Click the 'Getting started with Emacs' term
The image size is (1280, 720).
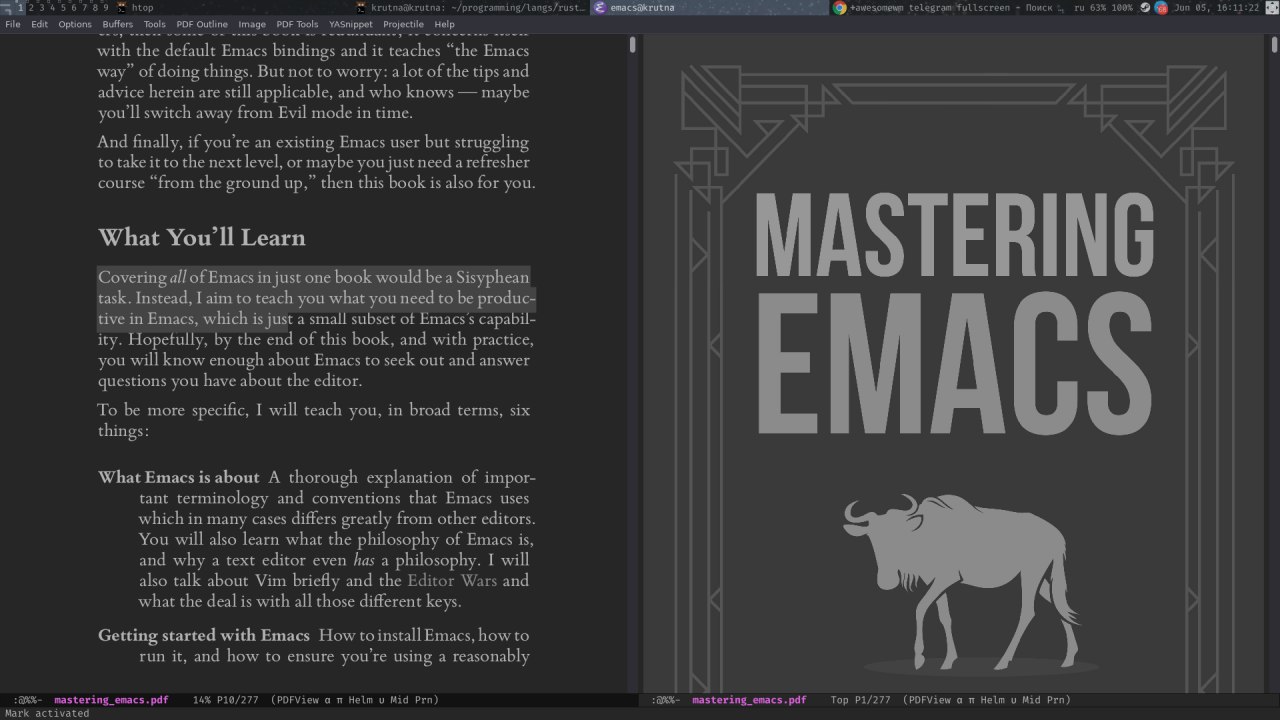pyautogui.click(x=204, y=636)
